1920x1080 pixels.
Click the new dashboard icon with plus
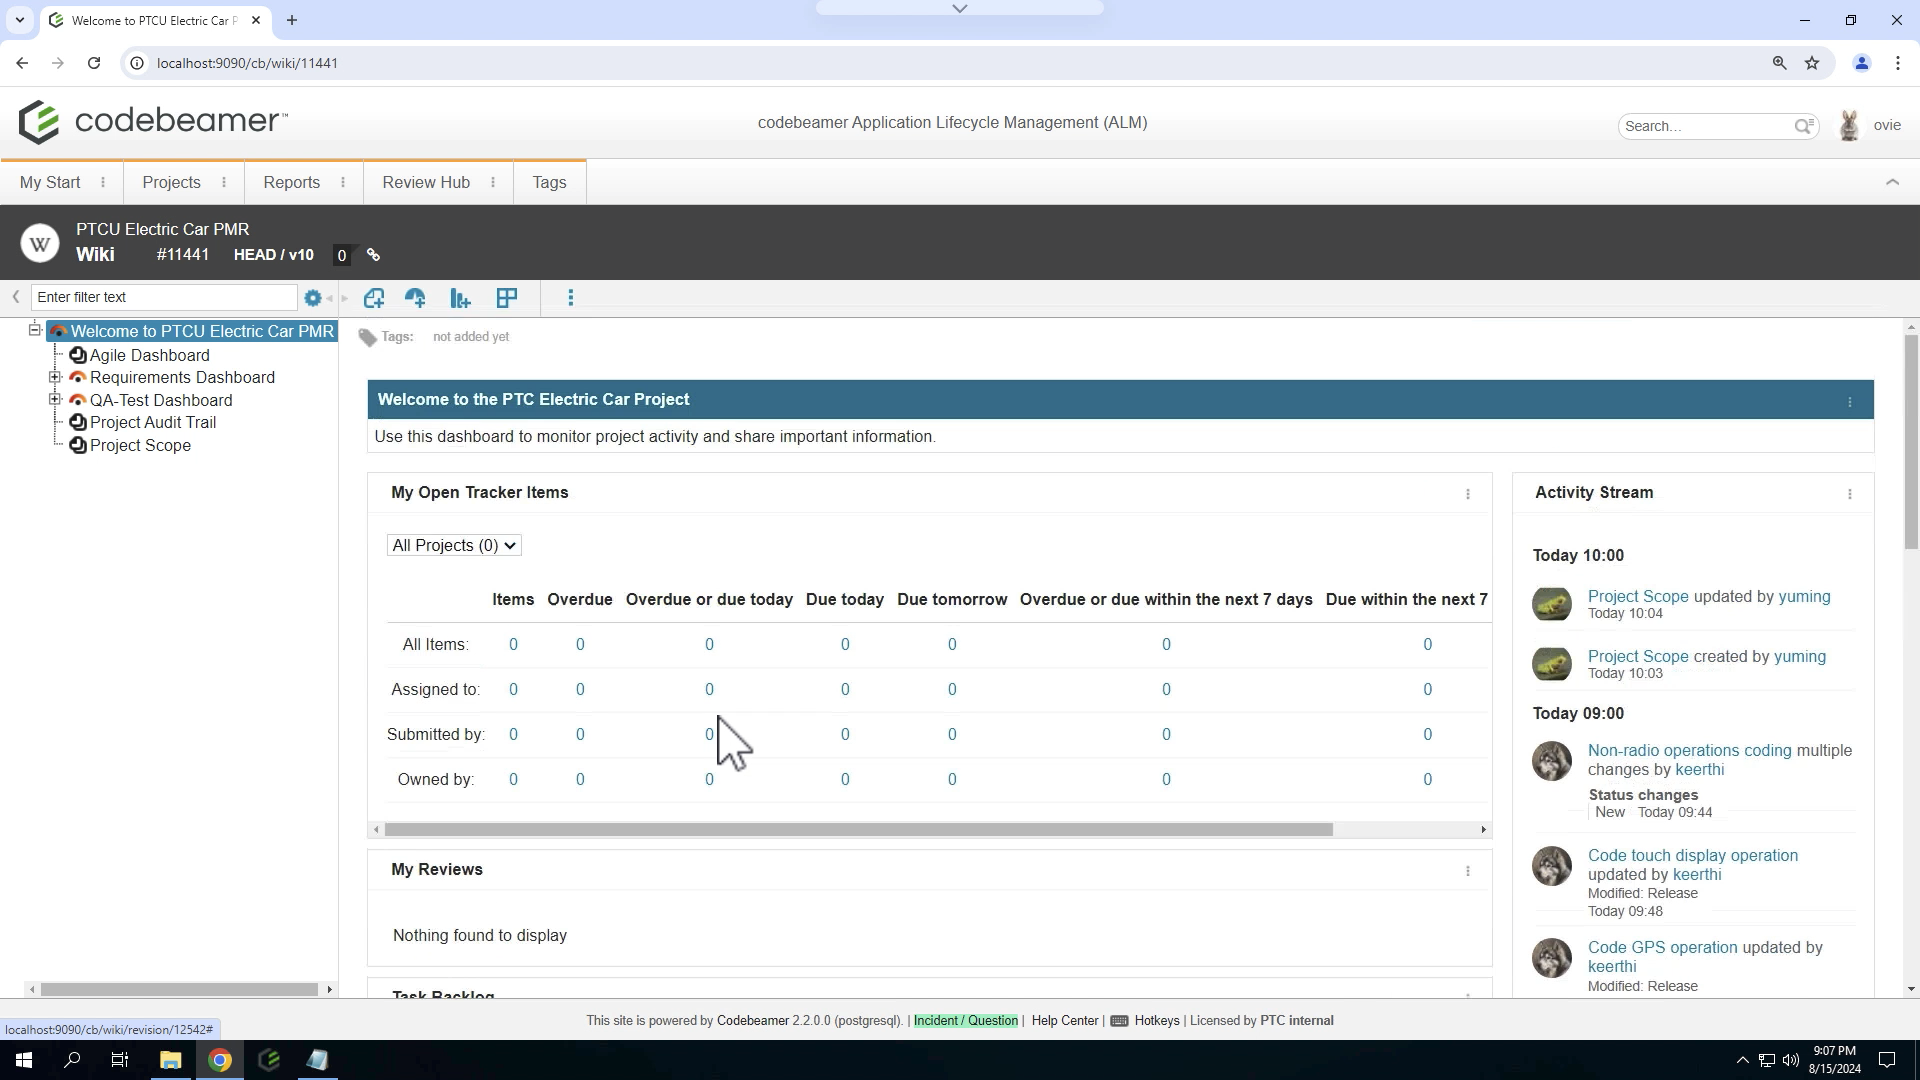(415, 298)
